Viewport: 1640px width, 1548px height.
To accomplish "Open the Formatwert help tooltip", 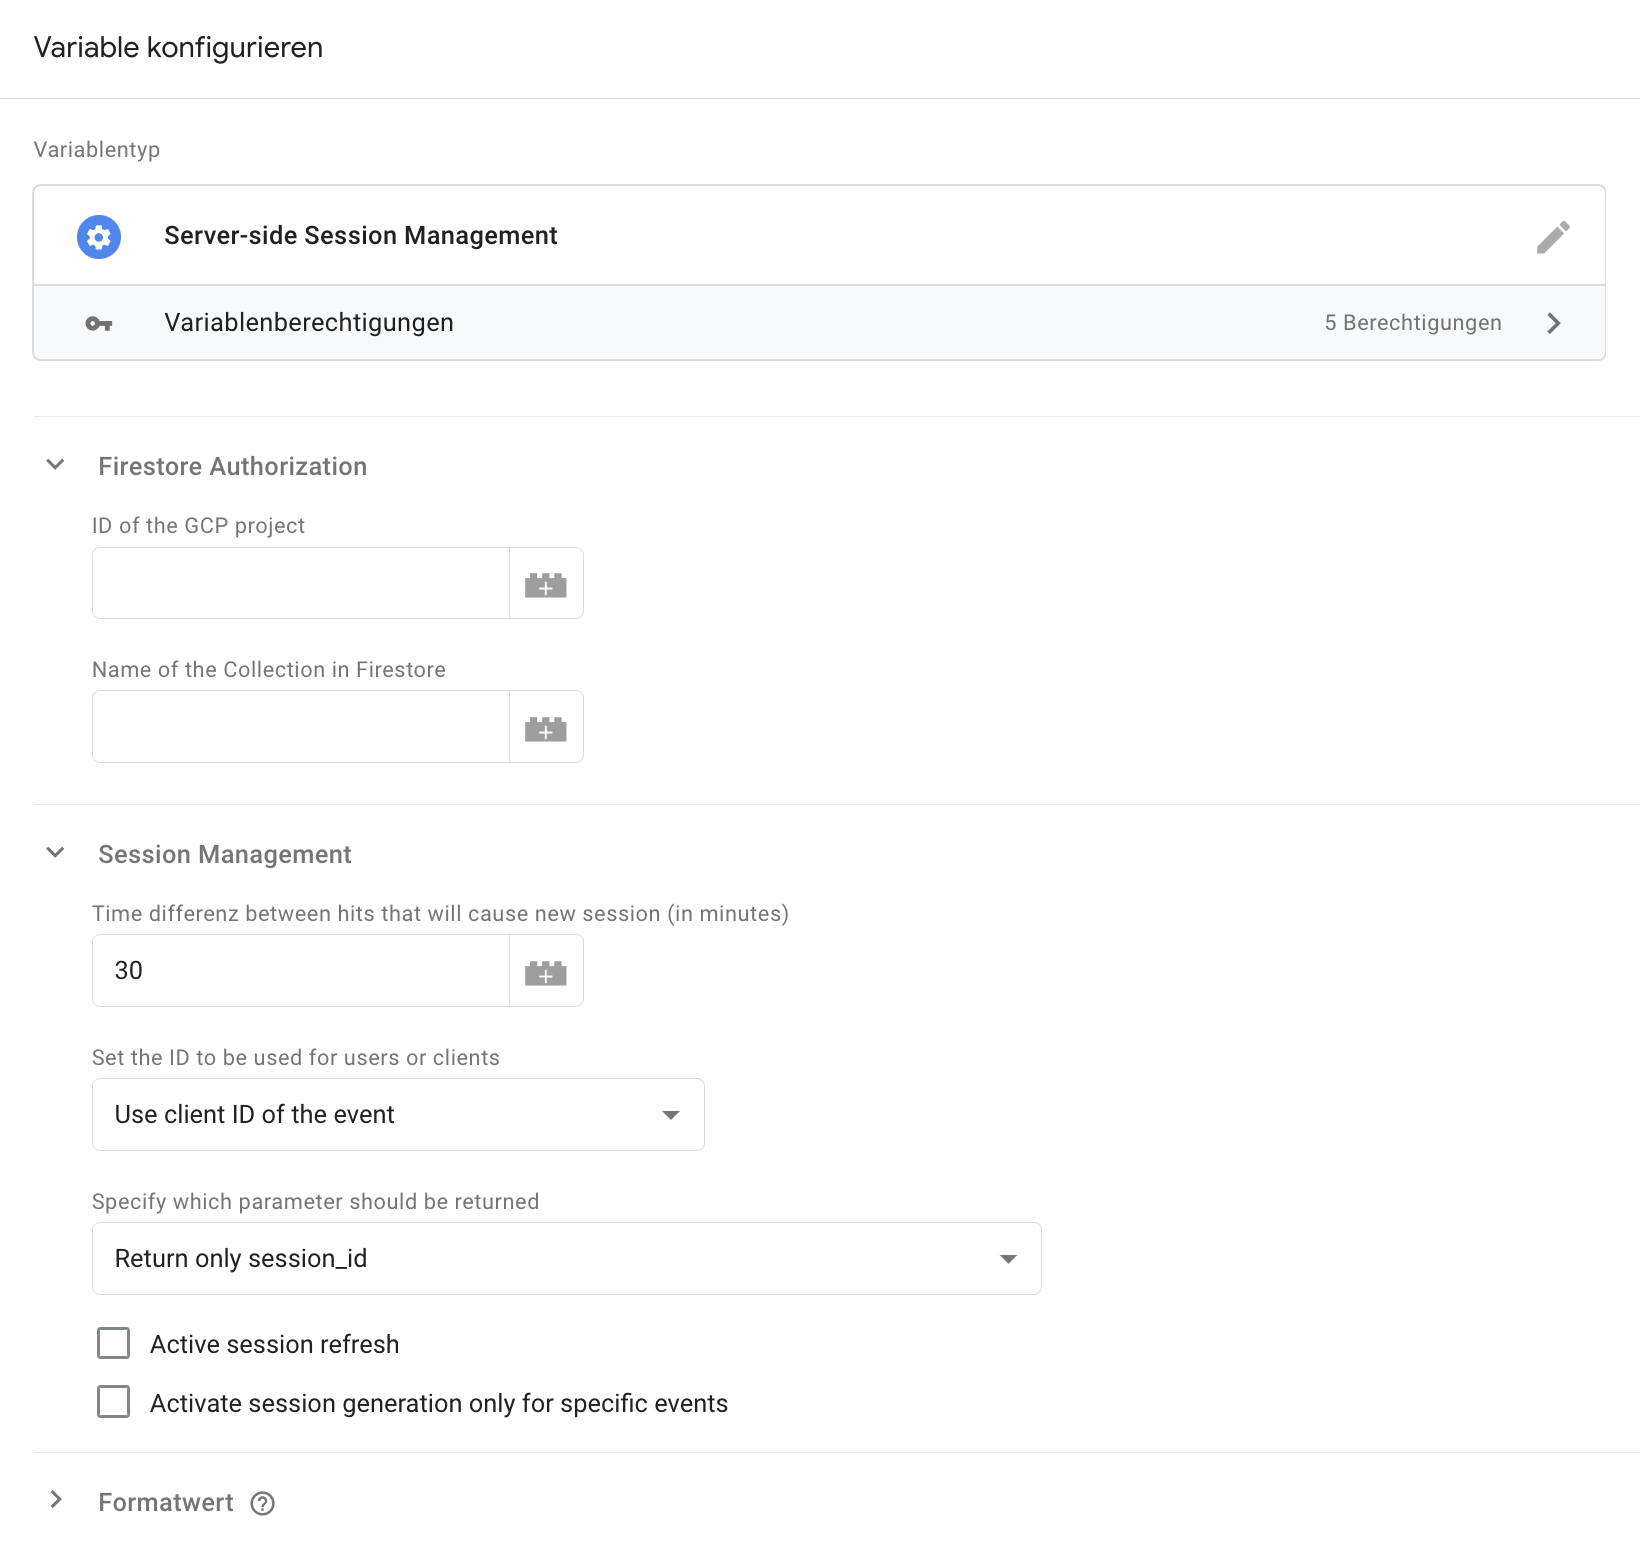I will pyautogui.click(x=262, y=1503).
